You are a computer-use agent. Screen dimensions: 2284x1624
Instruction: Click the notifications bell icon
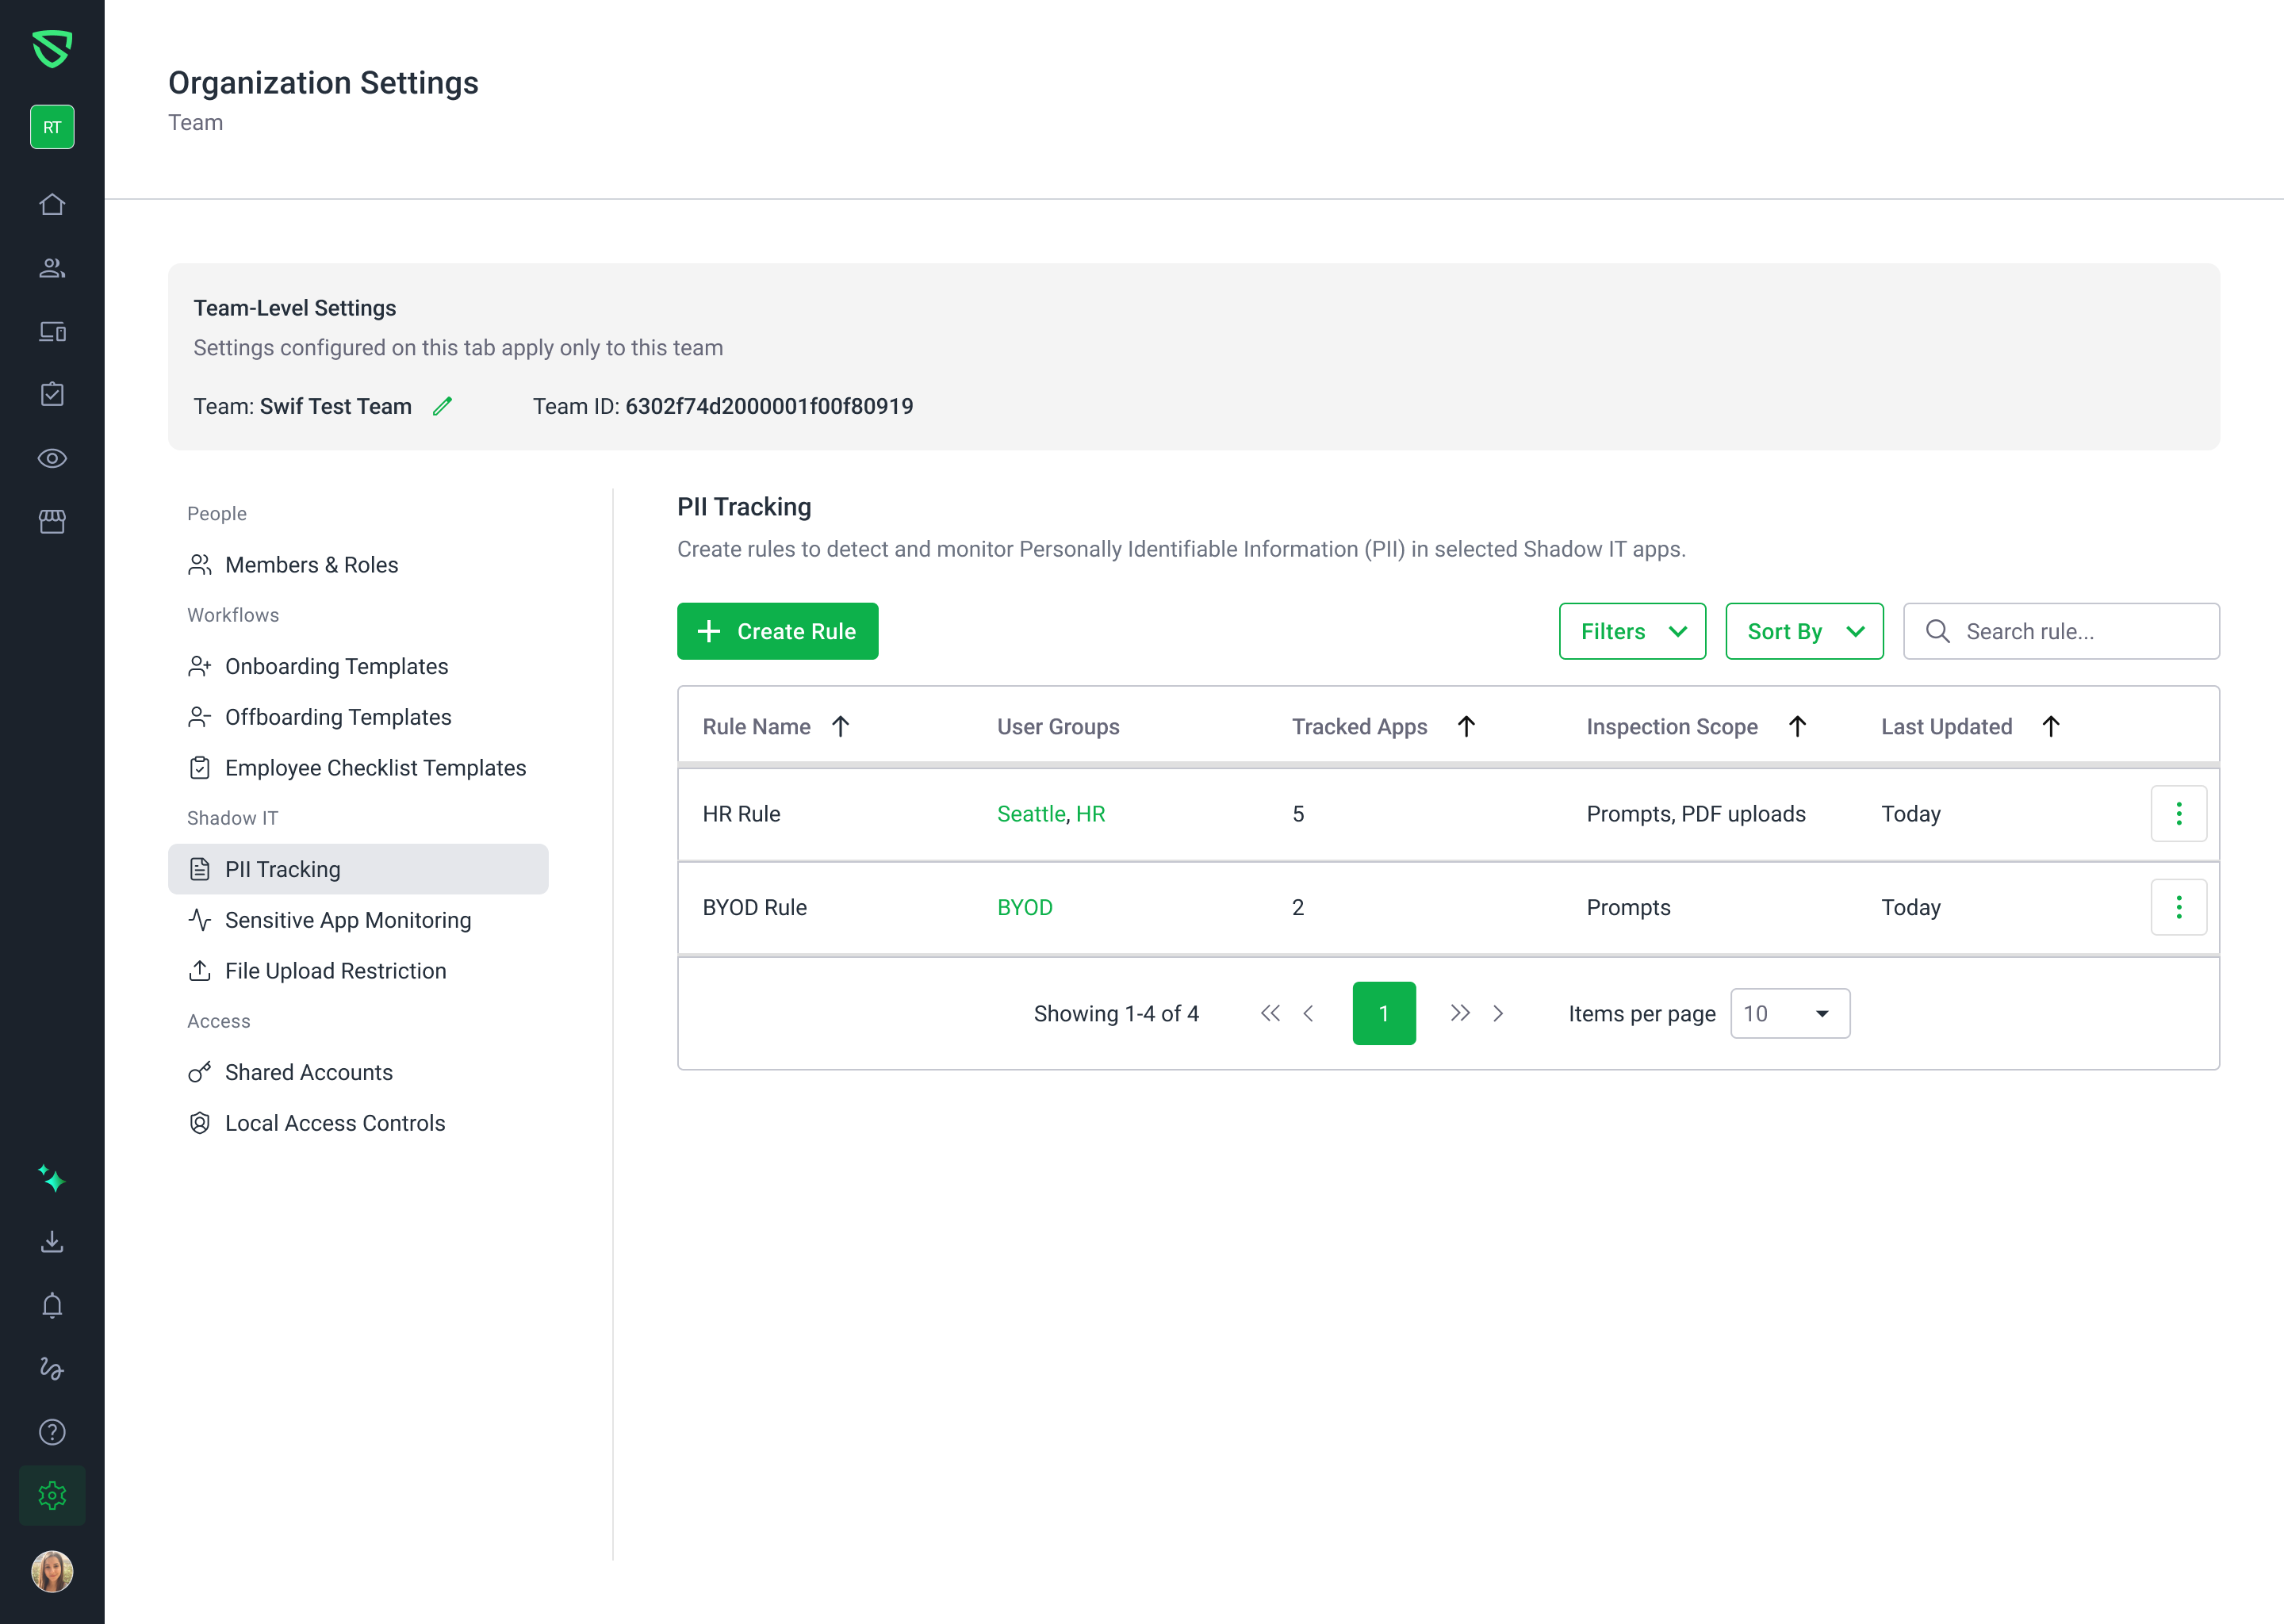click(x=52, y=1305)
